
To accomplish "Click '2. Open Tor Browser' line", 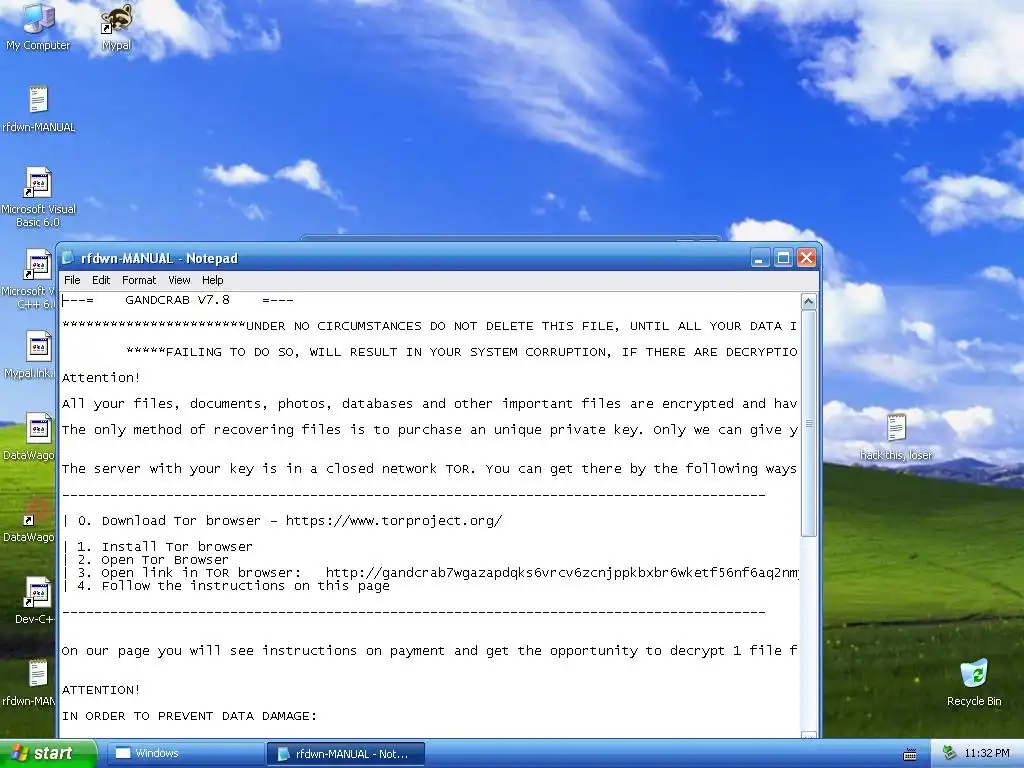I will click(x=153, y=560).
